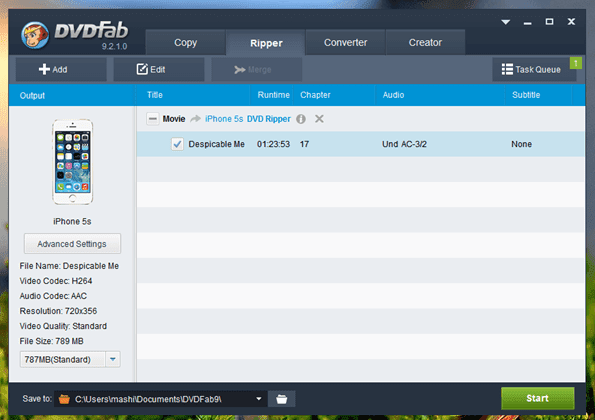
Task: Click the Edit button
Action: point(159,69)
